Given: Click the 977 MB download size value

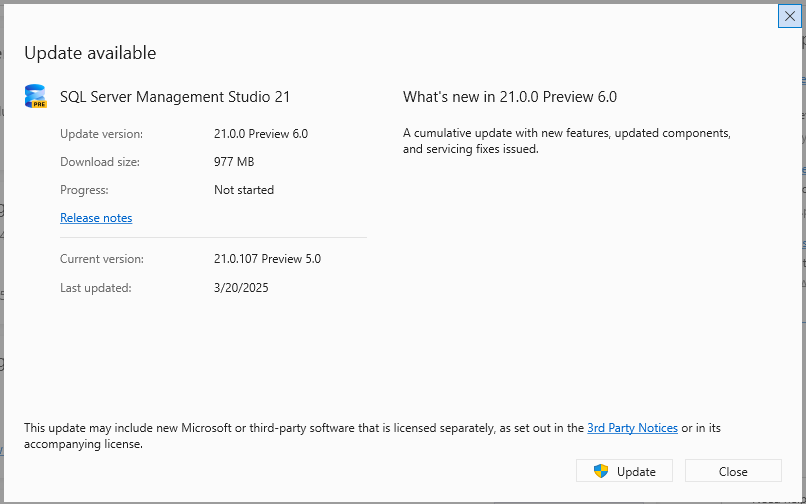Looking at the screenshot, I should click(235, 162).
